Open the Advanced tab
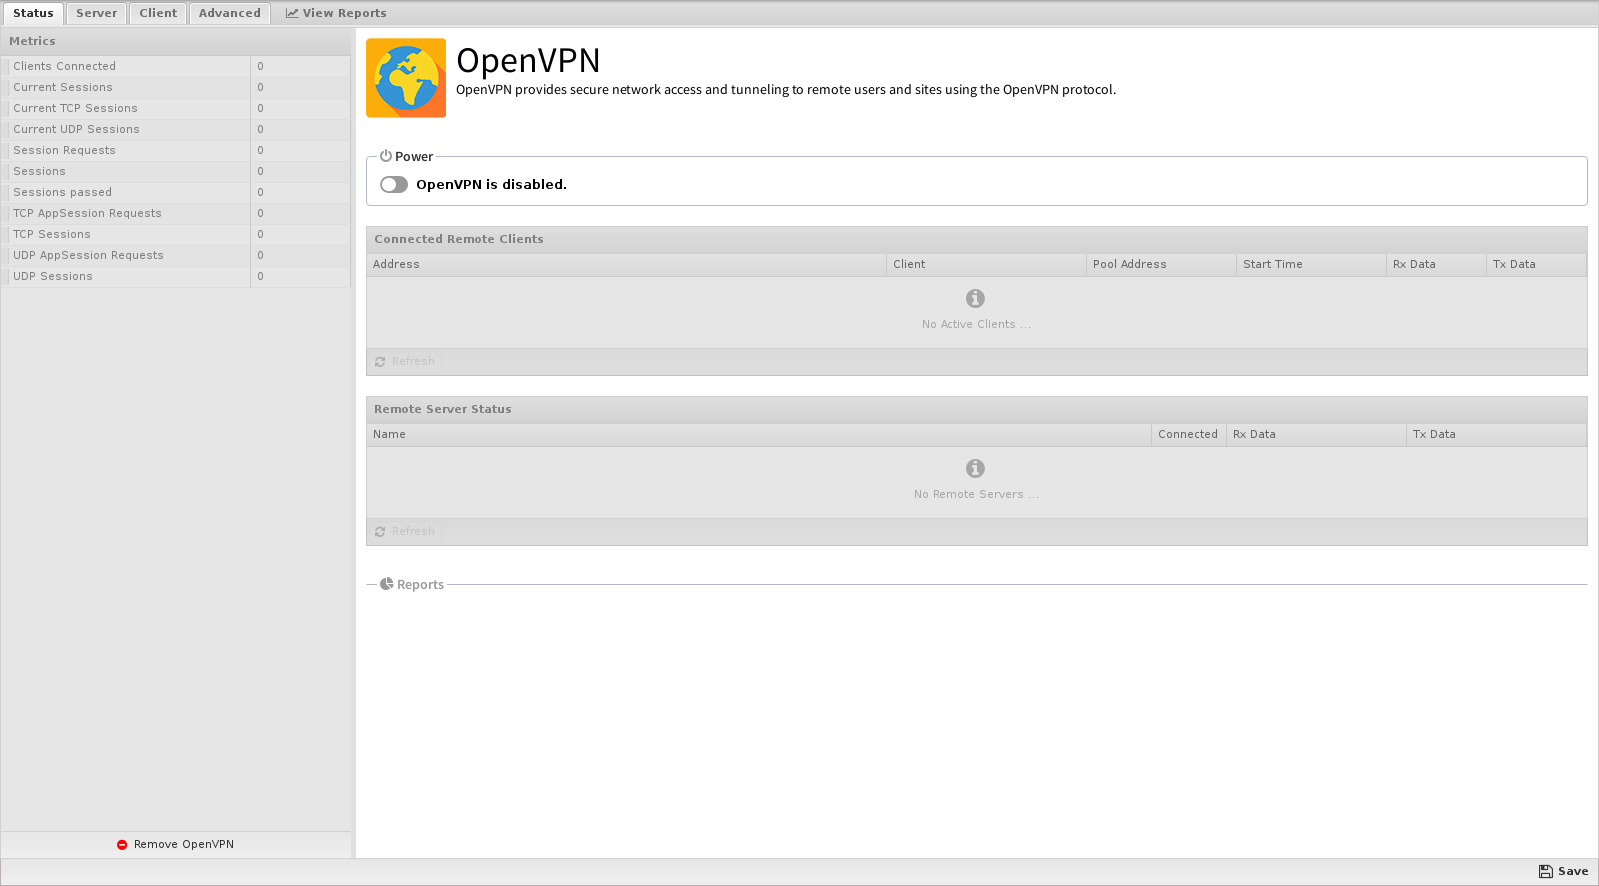 (229, 13)
